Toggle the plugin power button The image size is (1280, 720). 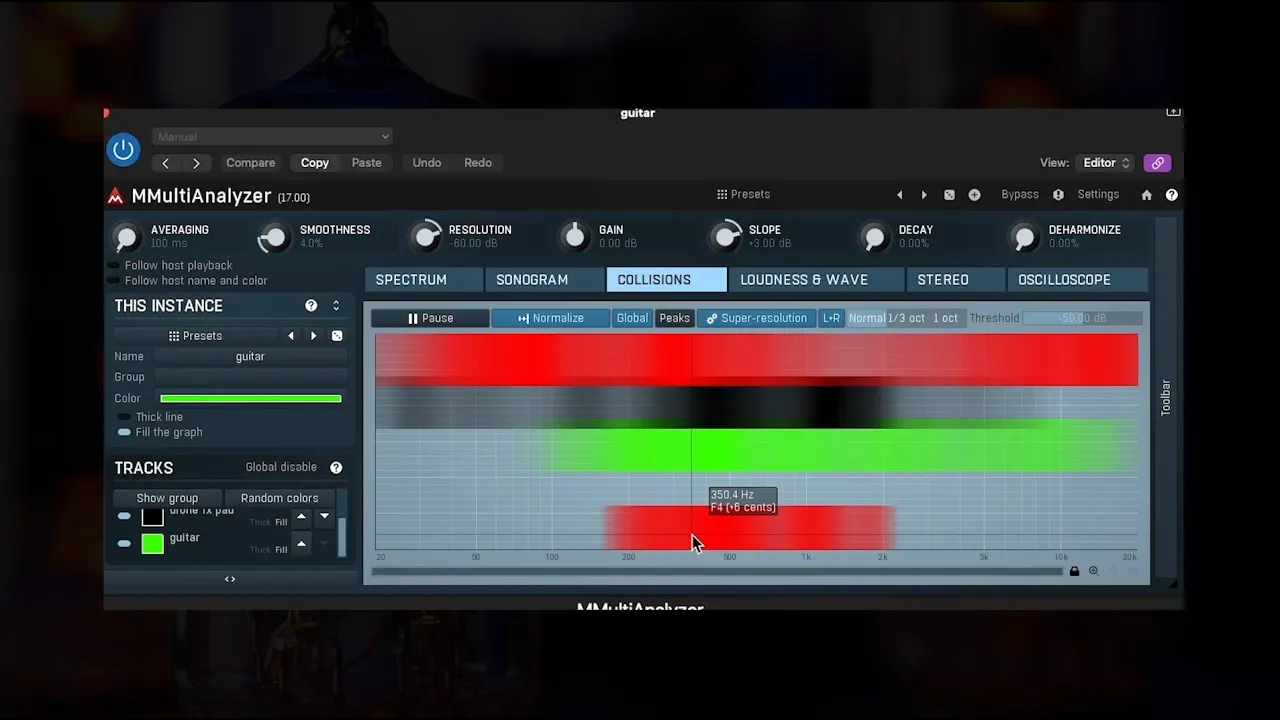[x=124, y=150]
